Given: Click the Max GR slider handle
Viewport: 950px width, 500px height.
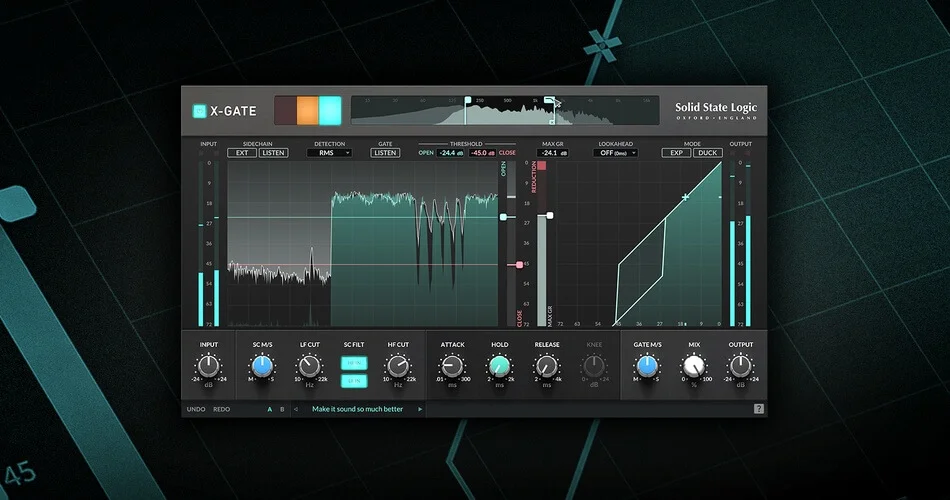Looking at the screenshot, I should [550, 215].
